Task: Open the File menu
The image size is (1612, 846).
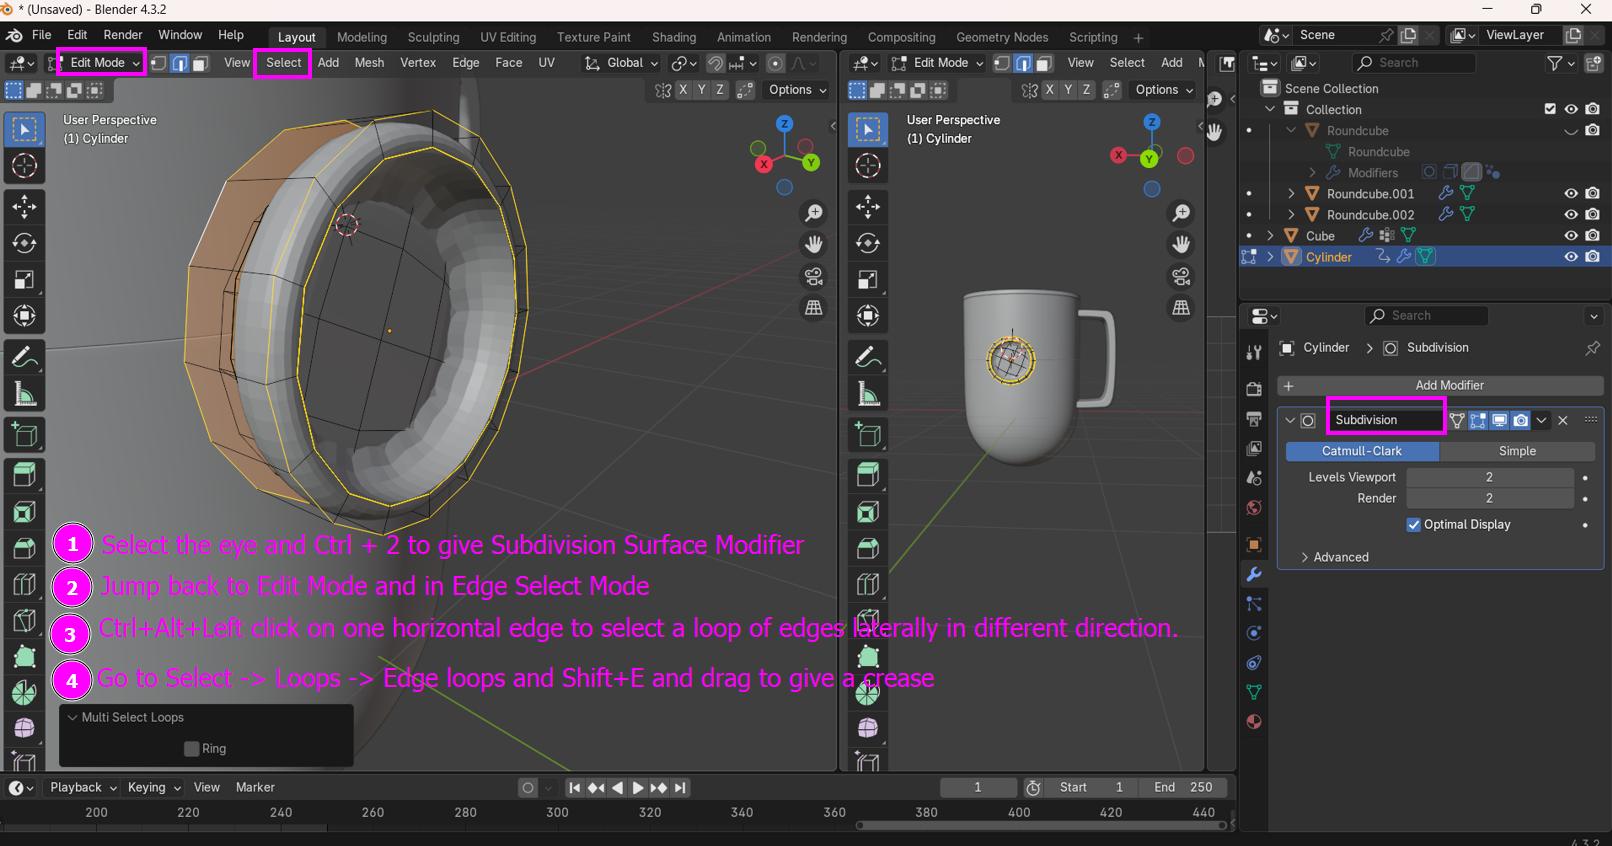Action: point(42,35)
